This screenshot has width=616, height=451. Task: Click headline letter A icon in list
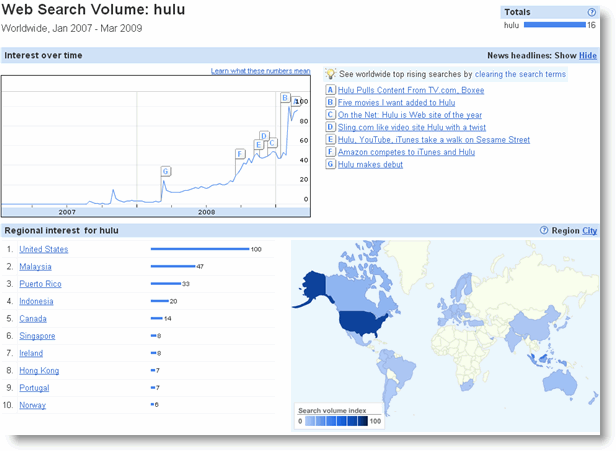(330, 90)
